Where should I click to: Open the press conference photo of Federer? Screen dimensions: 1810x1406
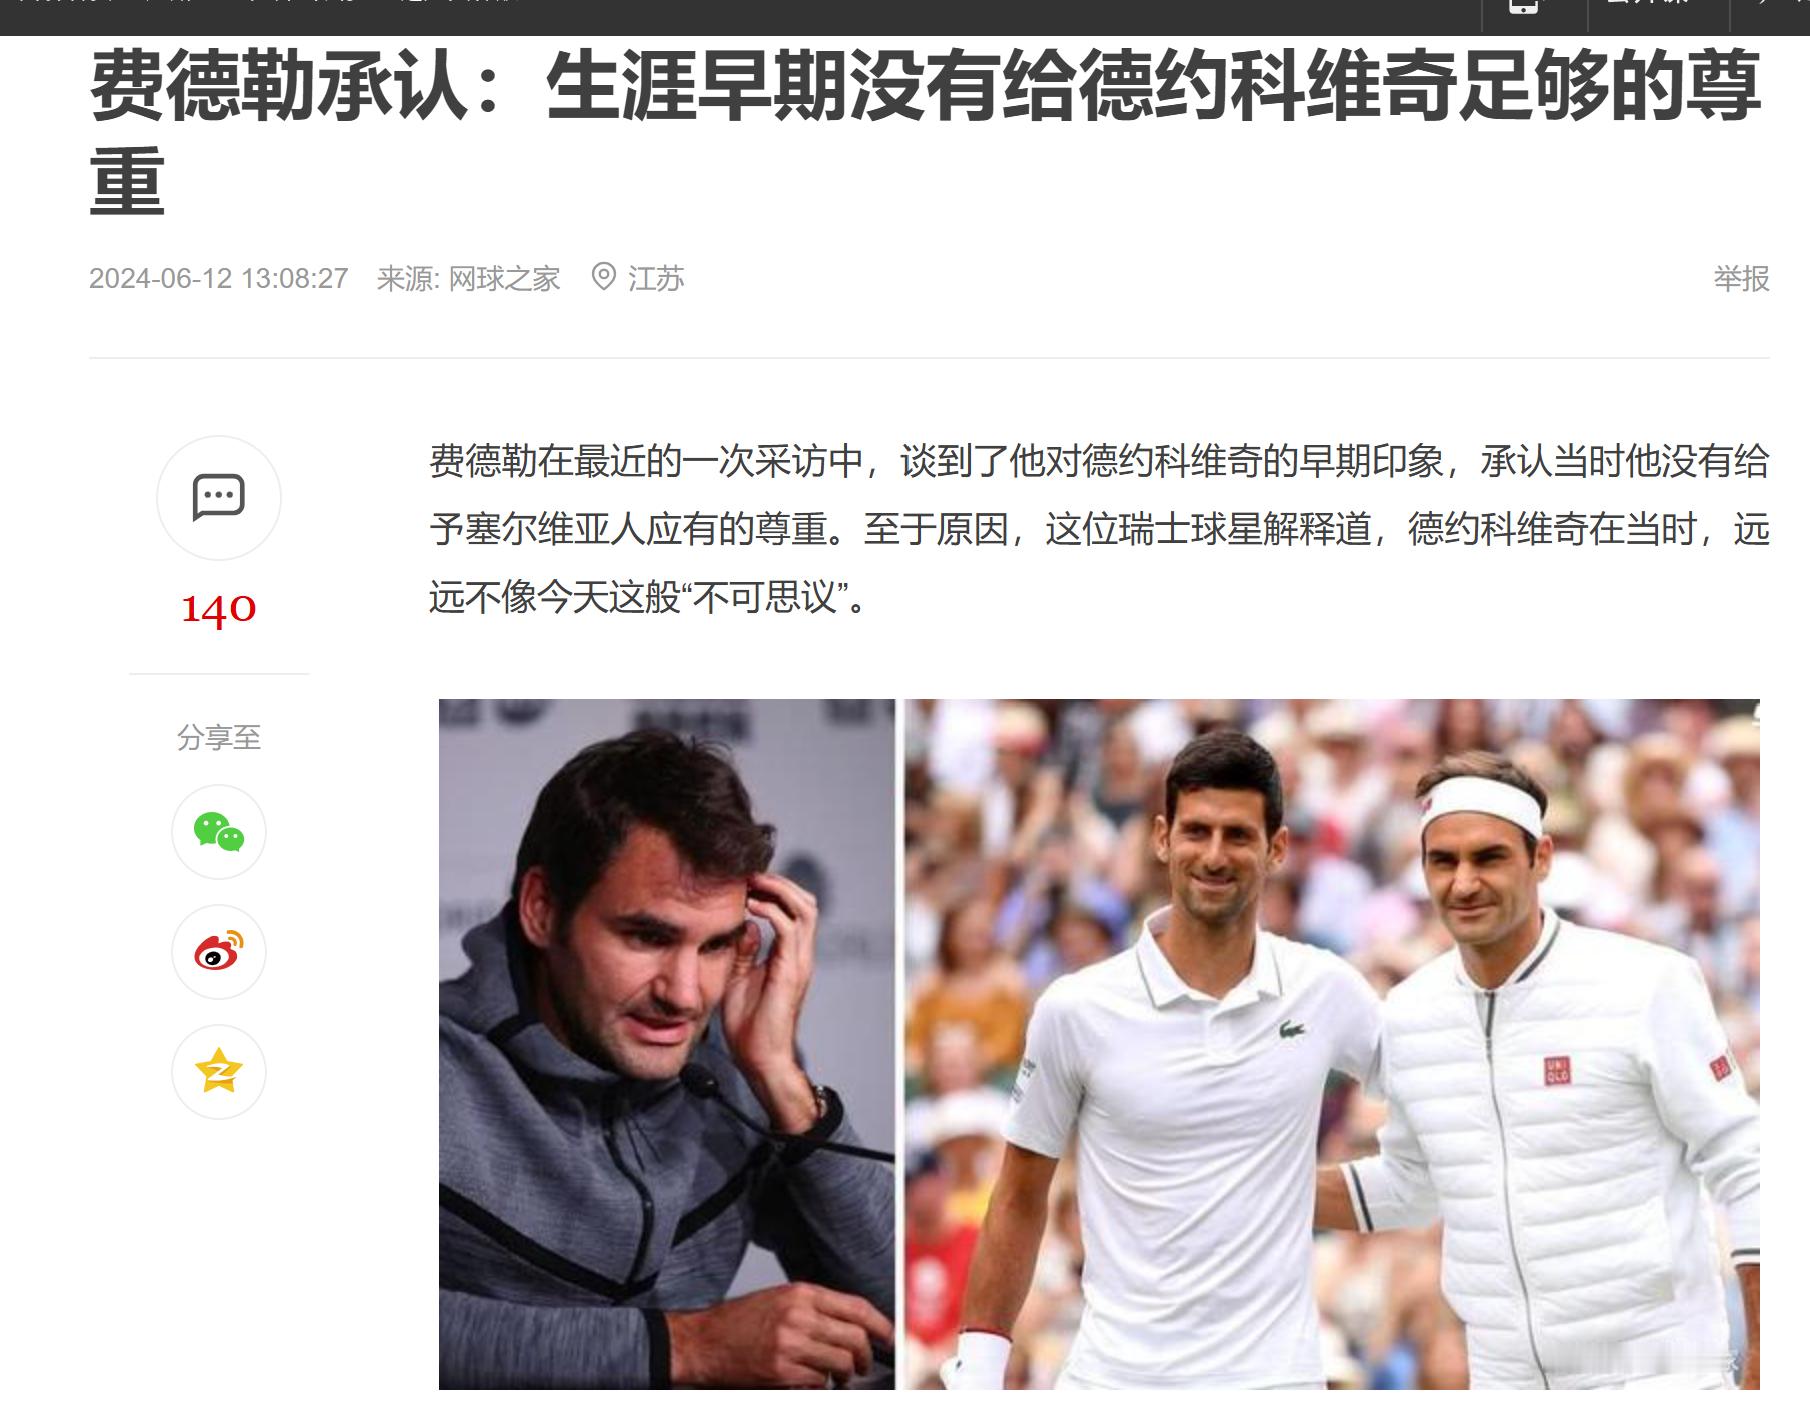pyautogui.click(x=667, y=1044)
